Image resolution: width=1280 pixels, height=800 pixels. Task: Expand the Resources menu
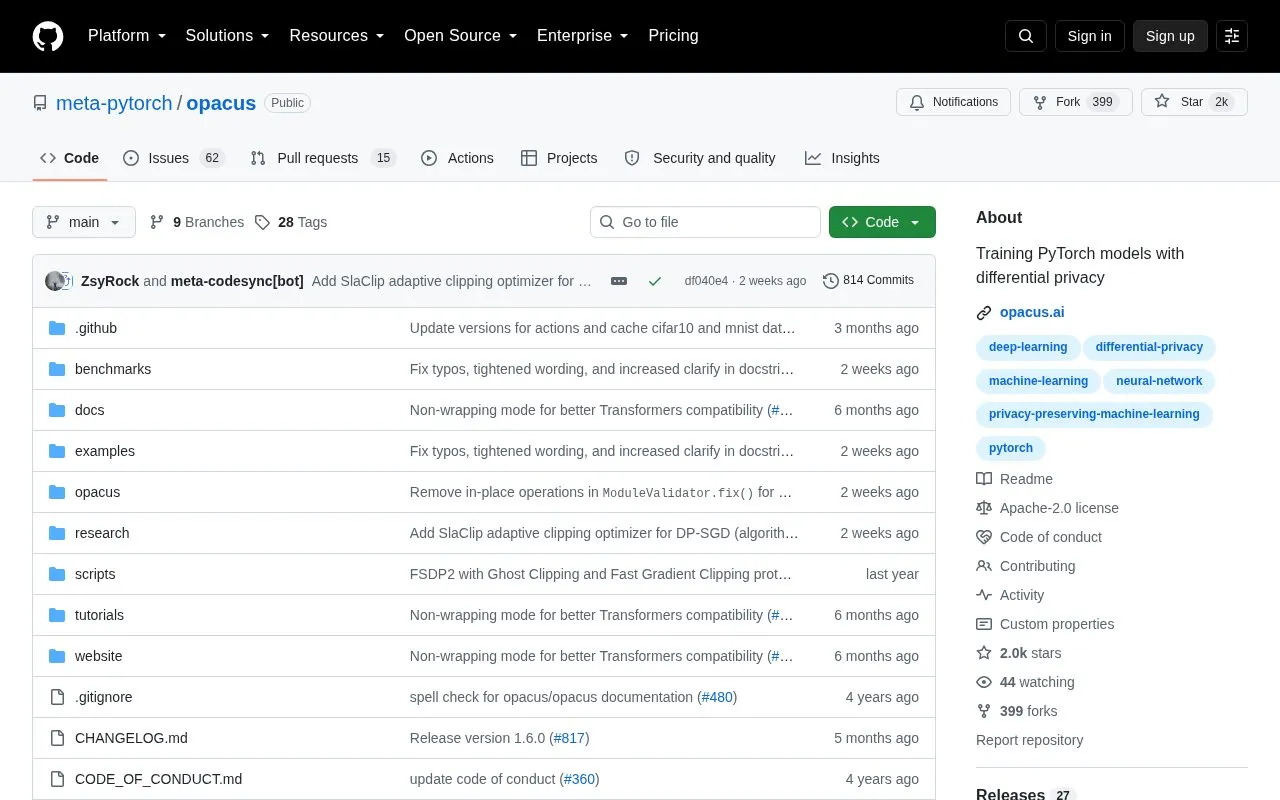pyautogui.click(x=337, y=36)
